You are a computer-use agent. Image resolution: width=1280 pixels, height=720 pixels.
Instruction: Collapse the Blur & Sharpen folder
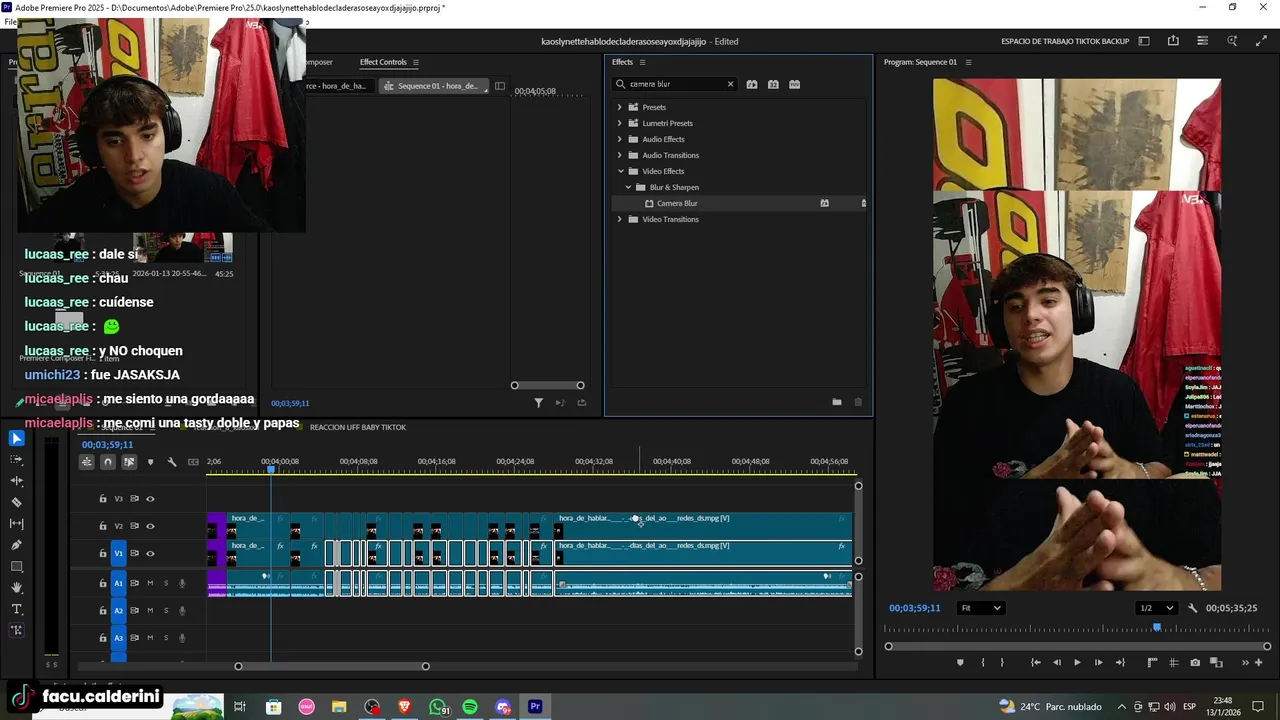(x=628, y=187)
